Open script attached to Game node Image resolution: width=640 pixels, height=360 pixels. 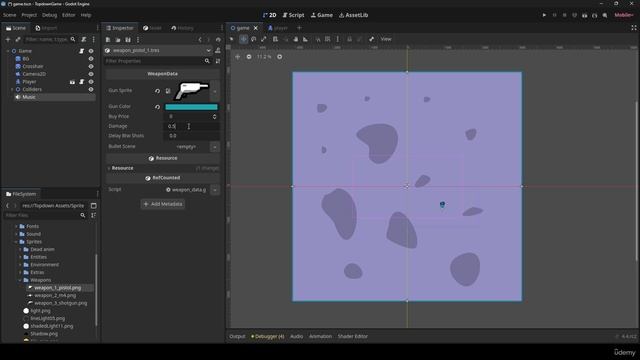(82, 51)
